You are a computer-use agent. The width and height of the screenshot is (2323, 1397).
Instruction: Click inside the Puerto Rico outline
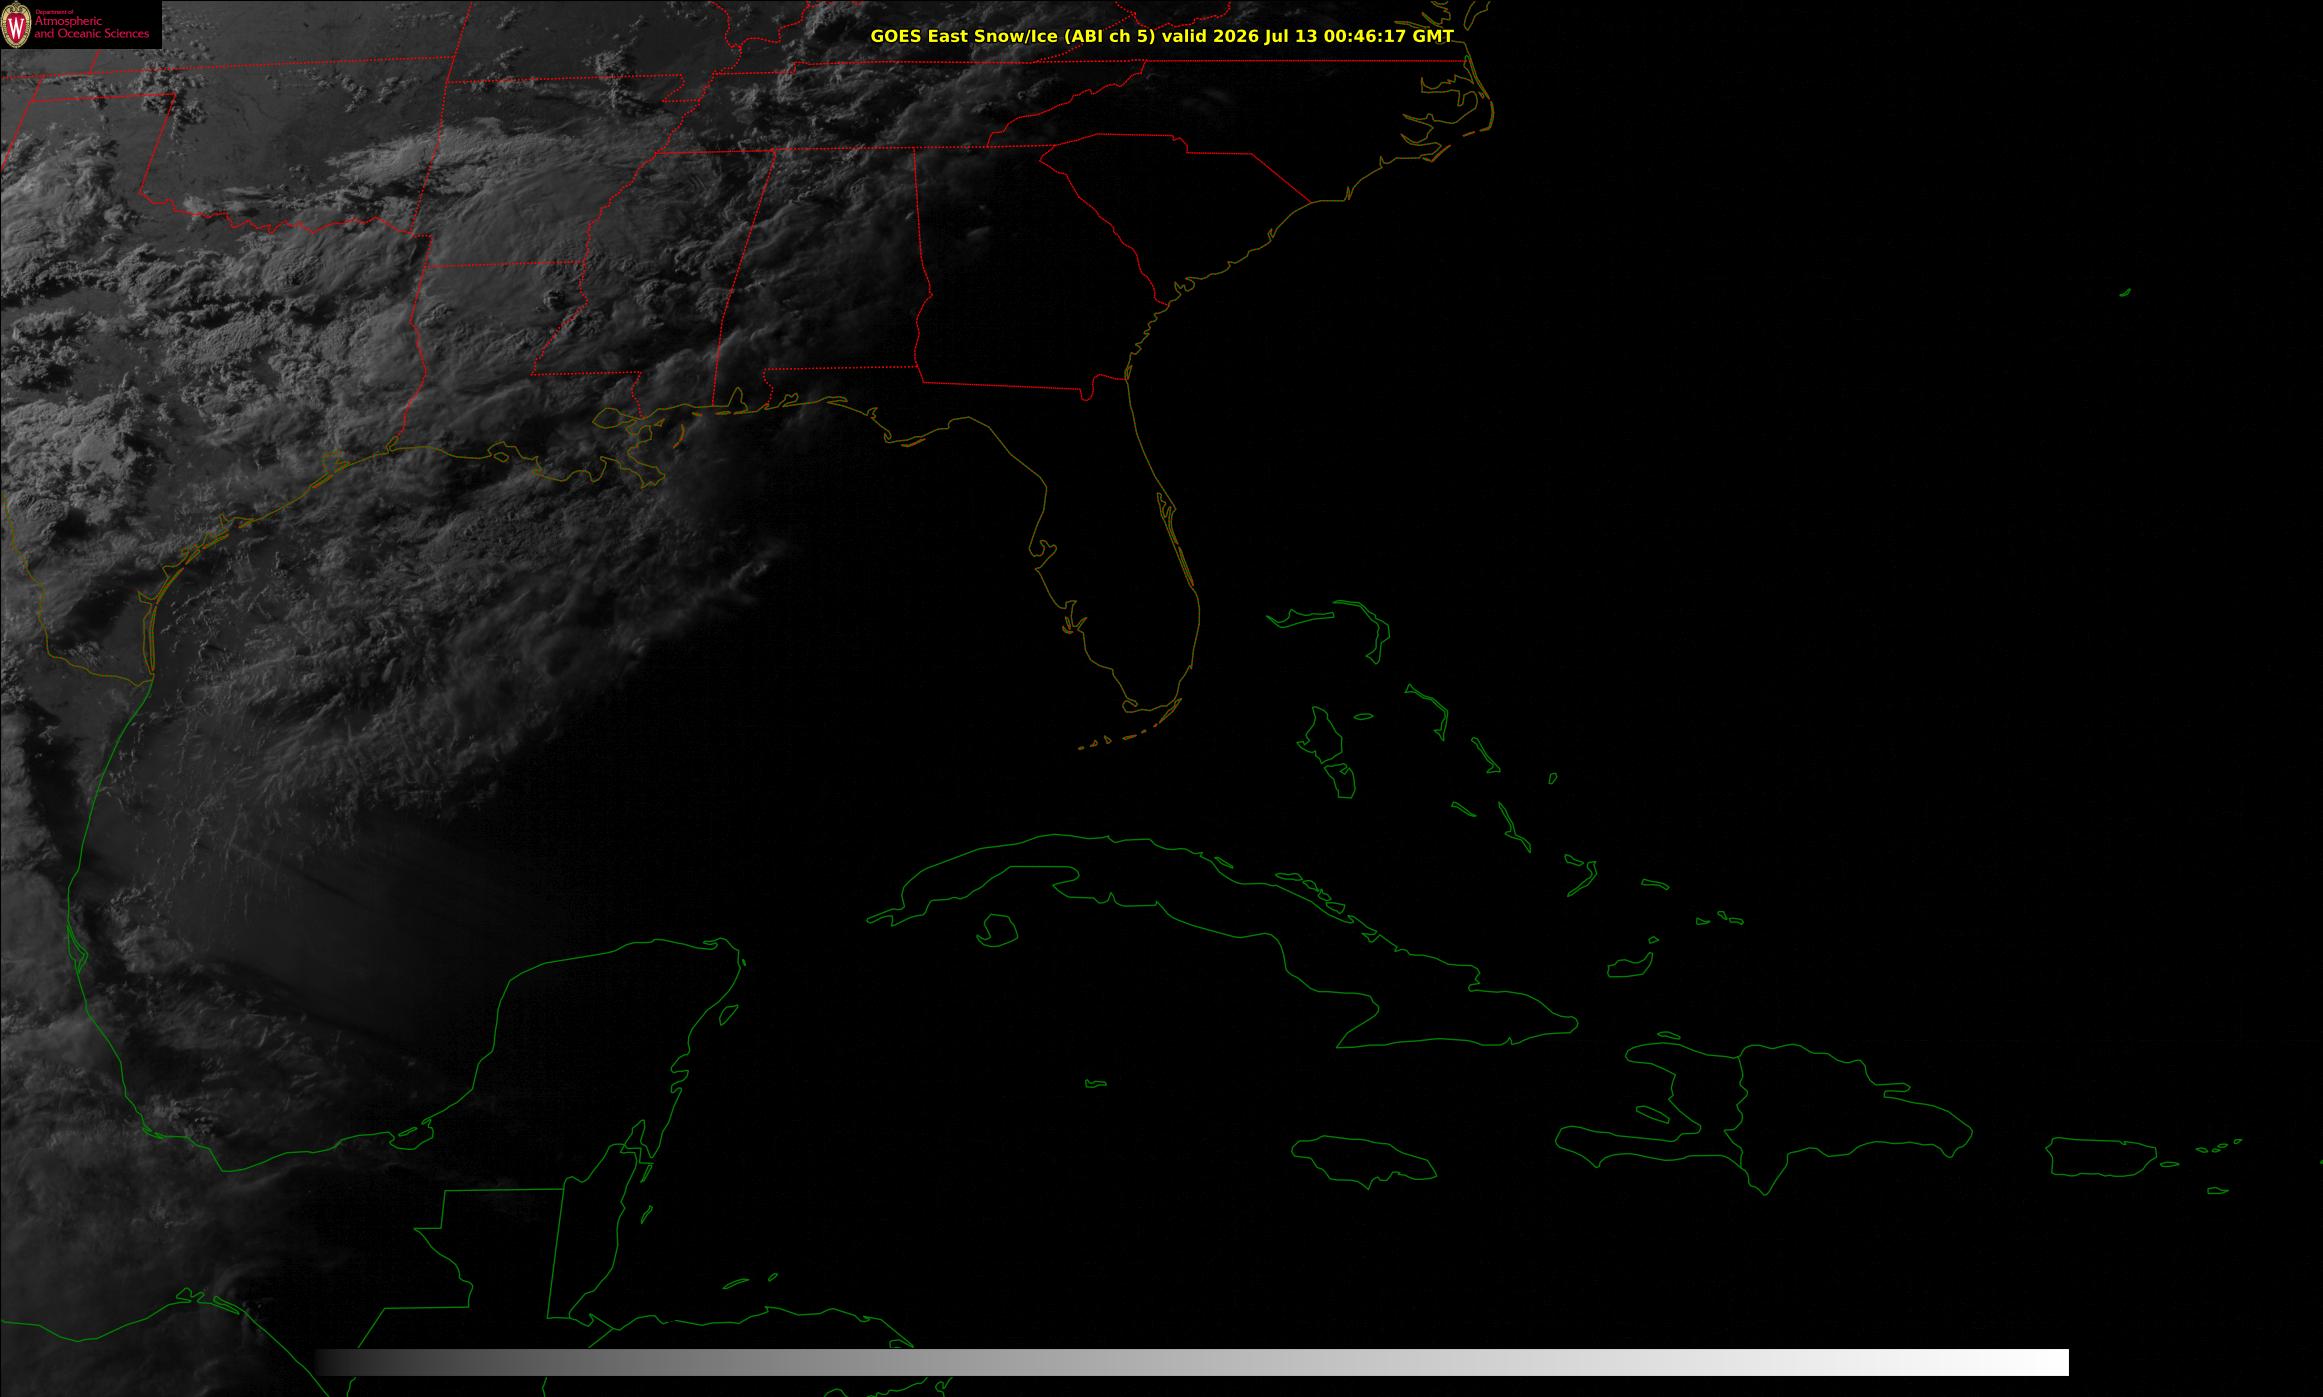2100,1157
